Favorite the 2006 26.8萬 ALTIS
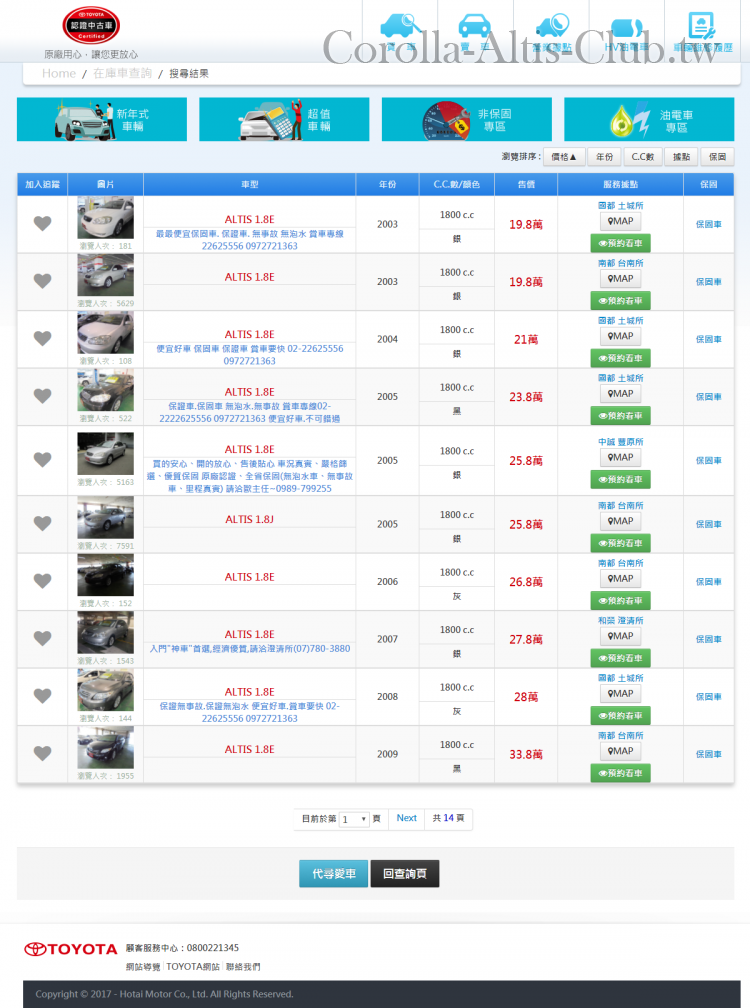 point(42,581)
